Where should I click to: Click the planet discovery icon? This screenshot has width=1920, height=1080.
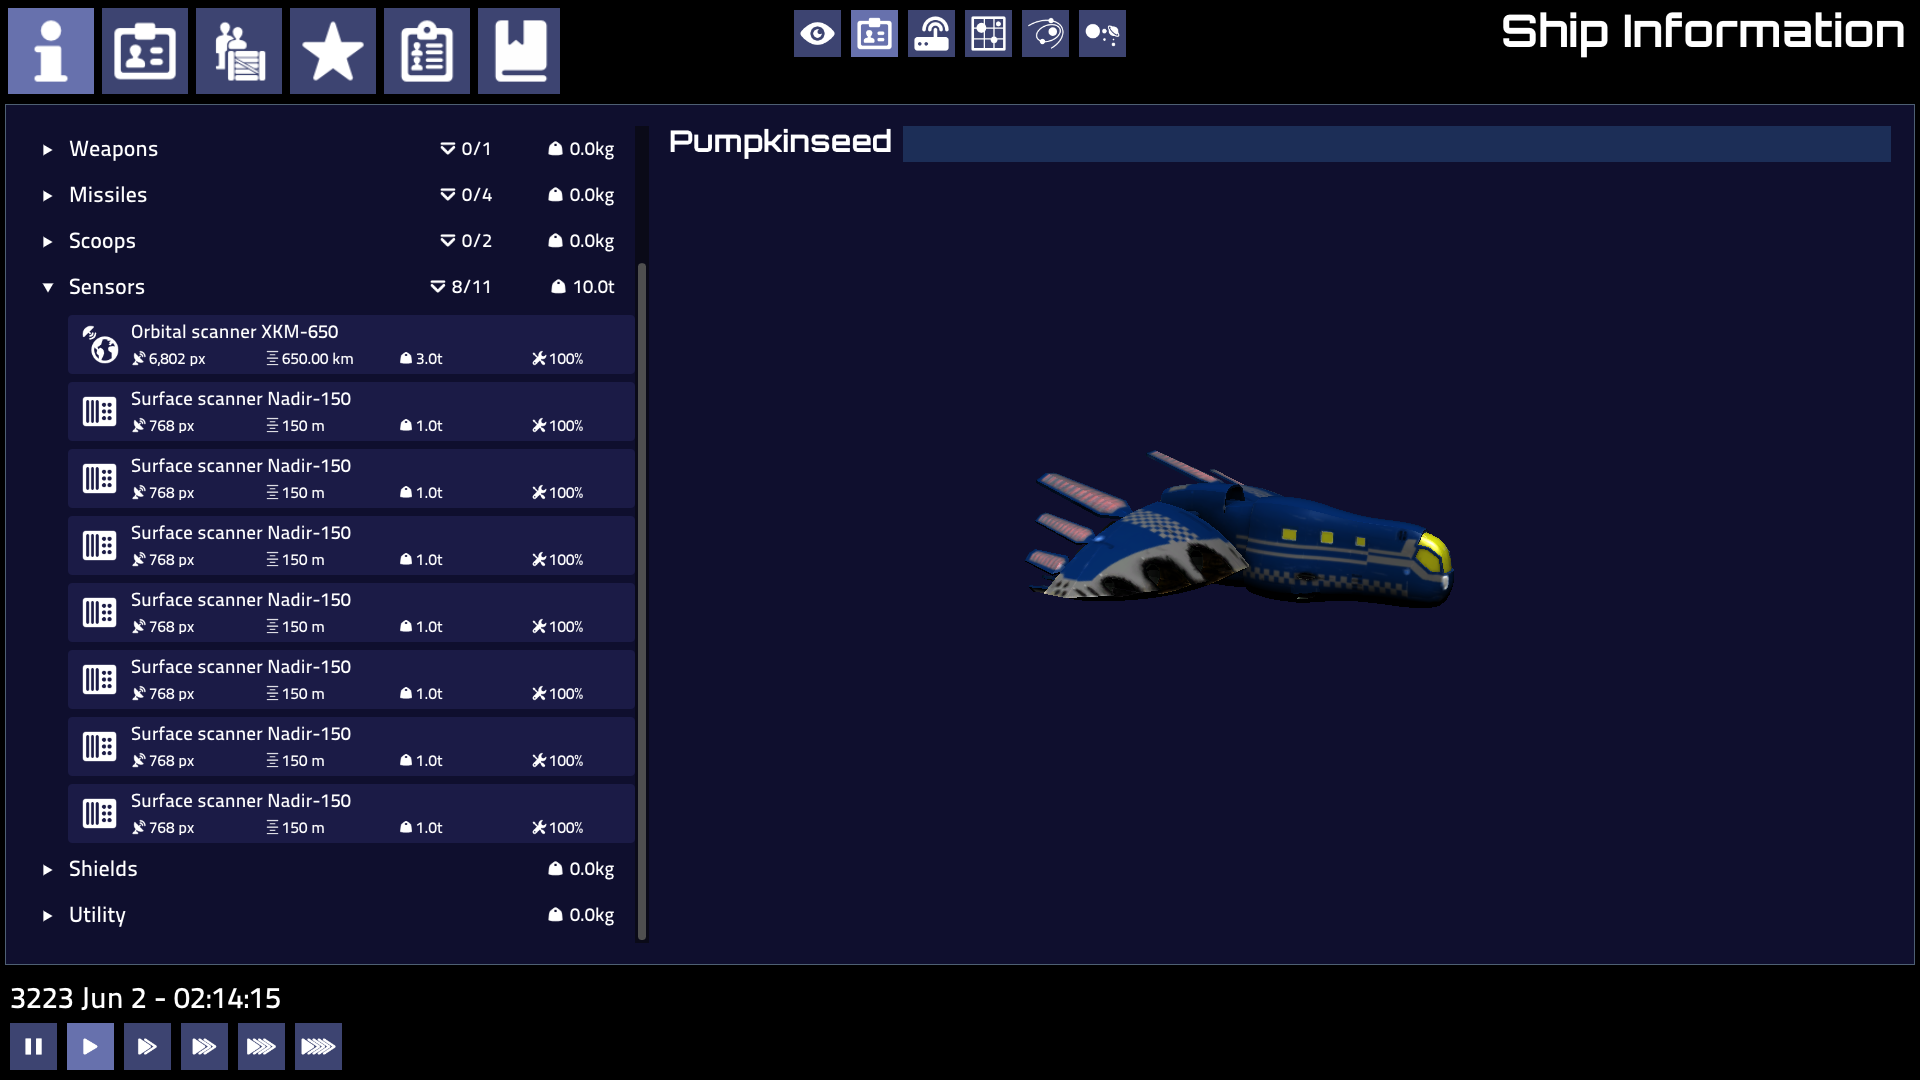pos(1101,33)
